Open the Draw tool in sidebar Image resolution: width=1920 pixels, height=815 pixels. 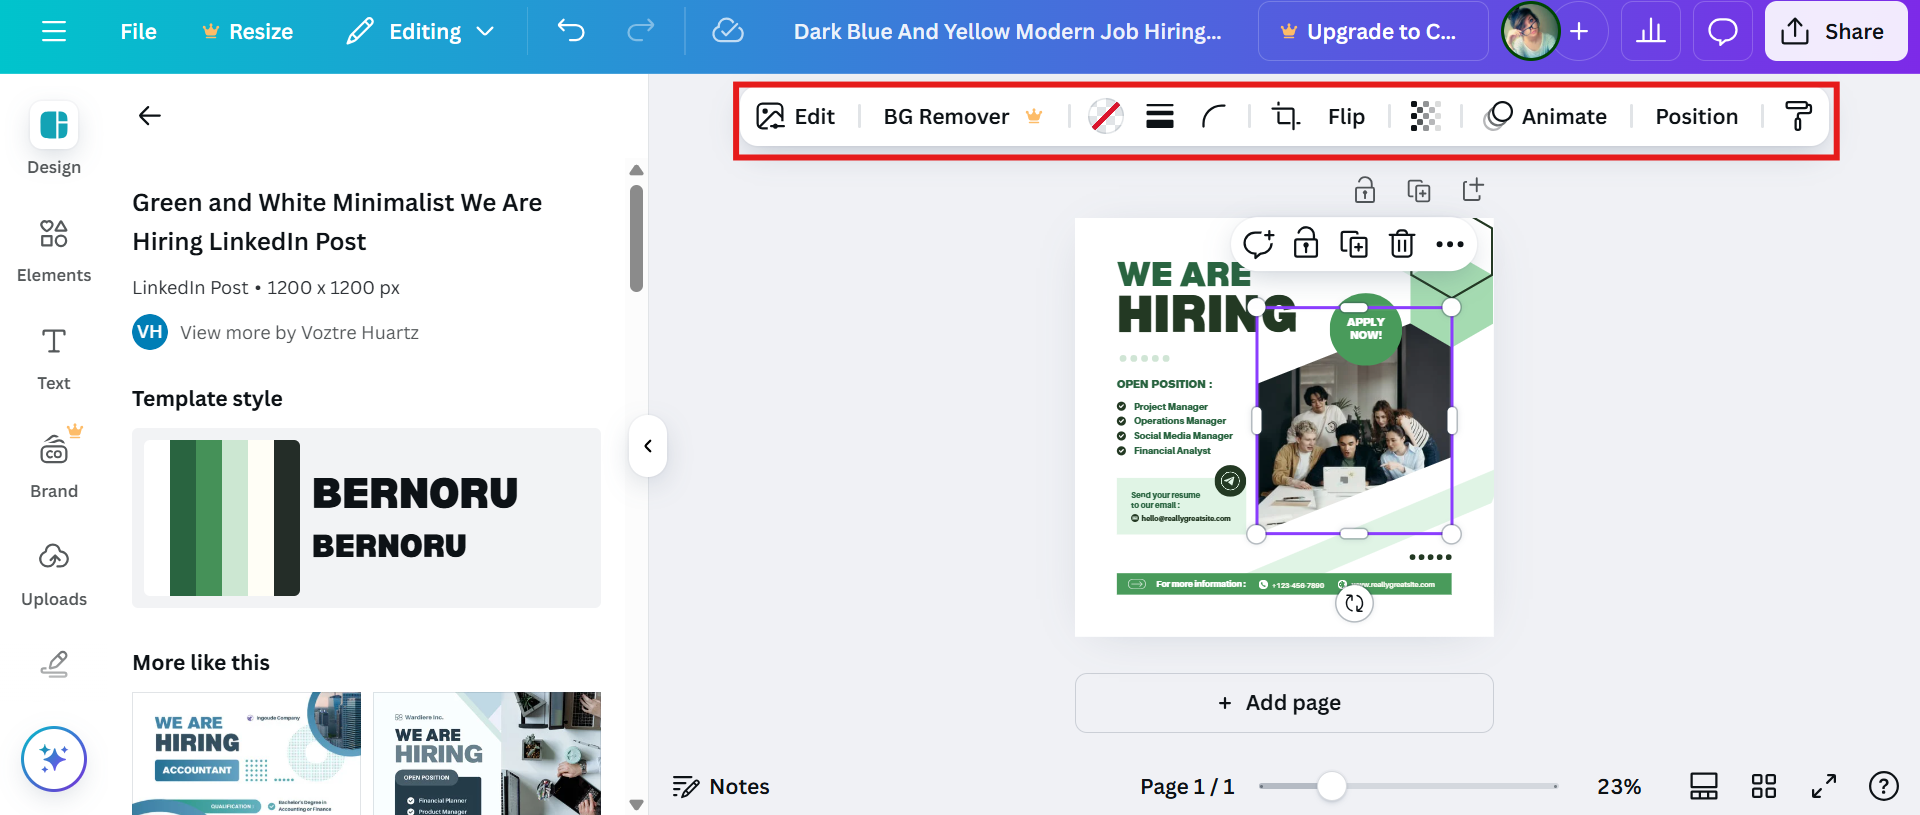point(54,664)
